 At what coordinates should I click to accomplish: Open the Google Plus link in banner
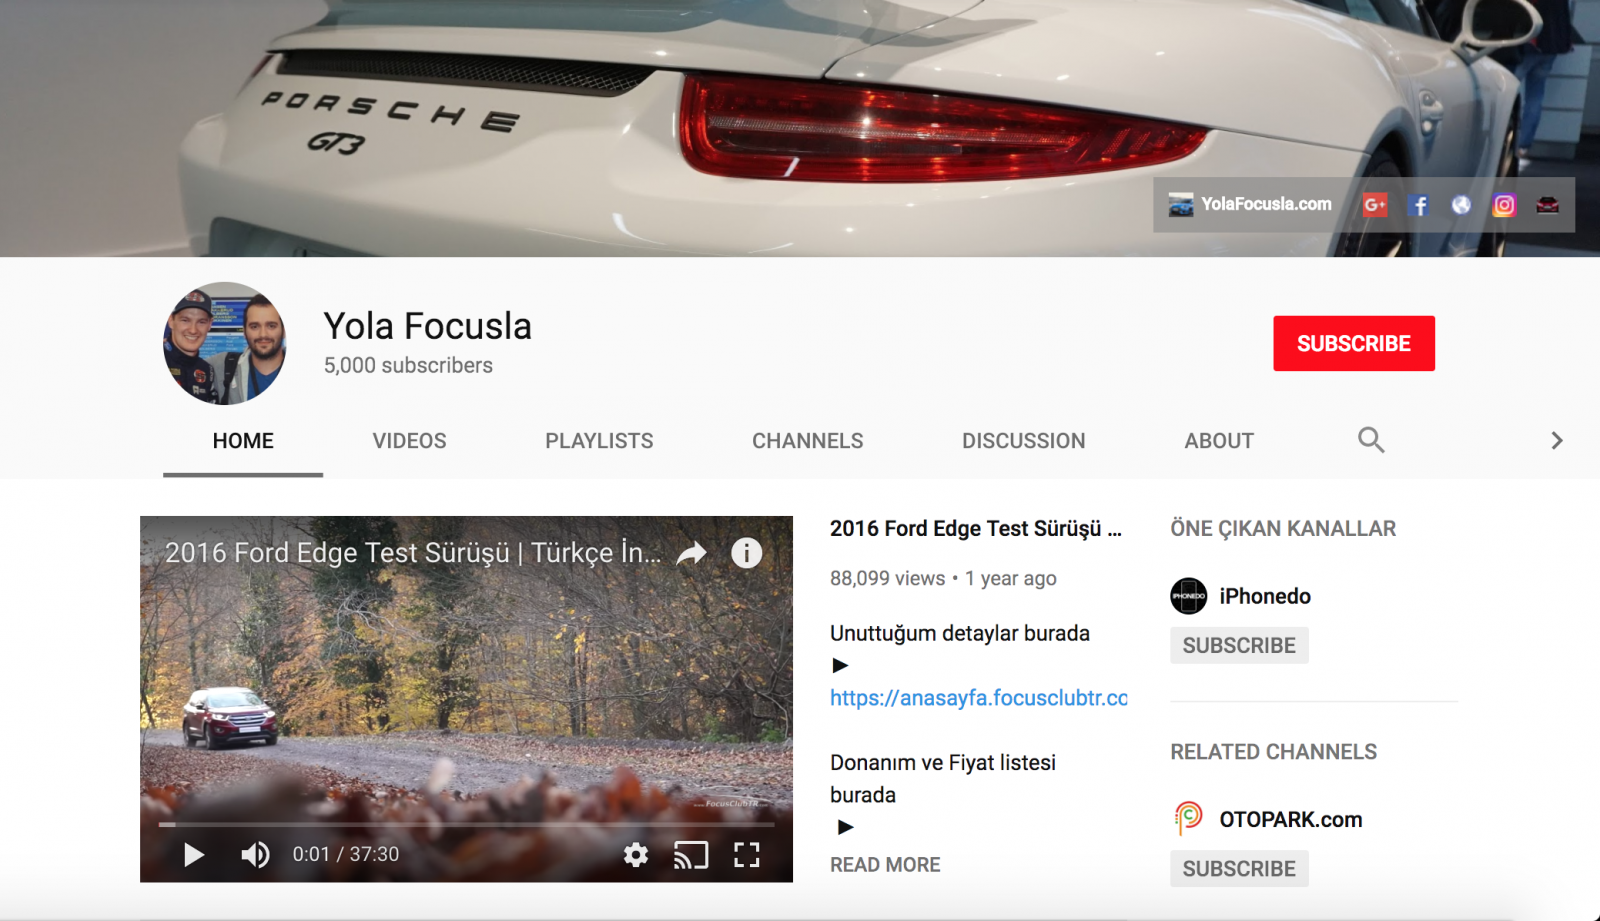[x=1375, y=205]
